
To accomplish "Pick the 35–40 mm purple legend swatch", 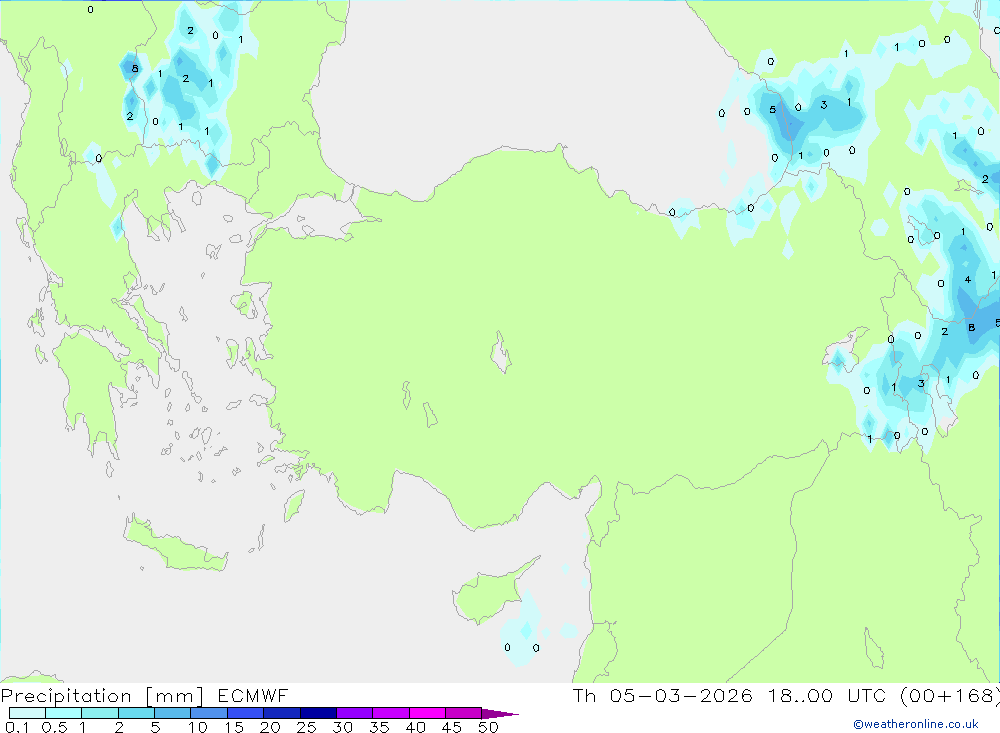I will (x=391, y=713).
